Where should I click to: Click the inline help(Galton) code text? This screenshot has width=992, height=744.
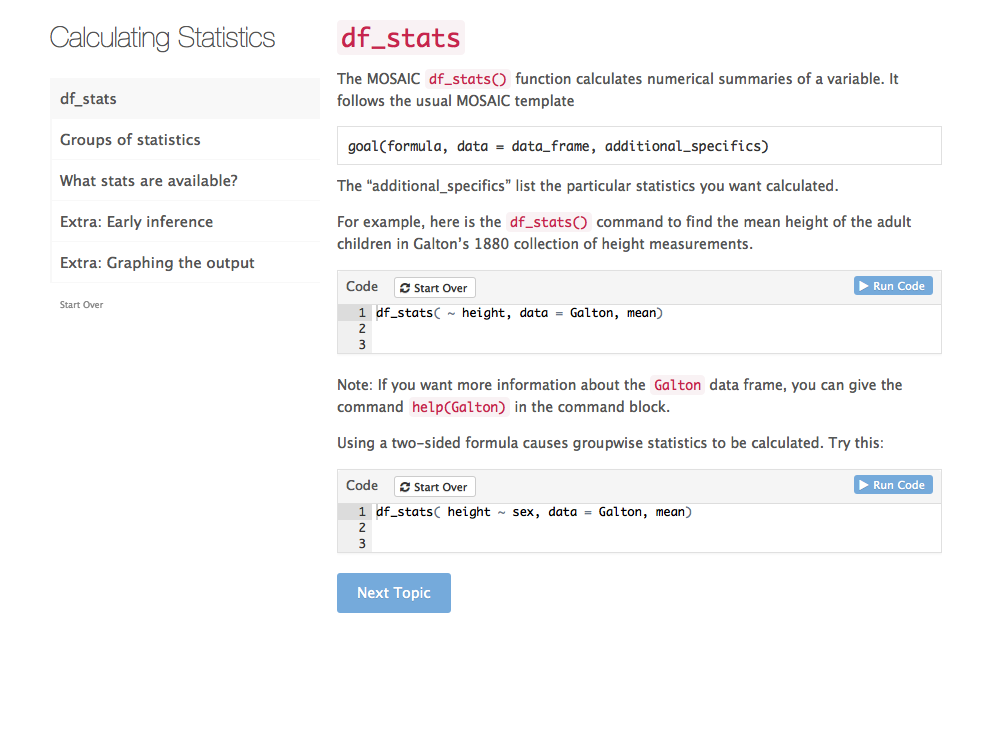[459, 407]
